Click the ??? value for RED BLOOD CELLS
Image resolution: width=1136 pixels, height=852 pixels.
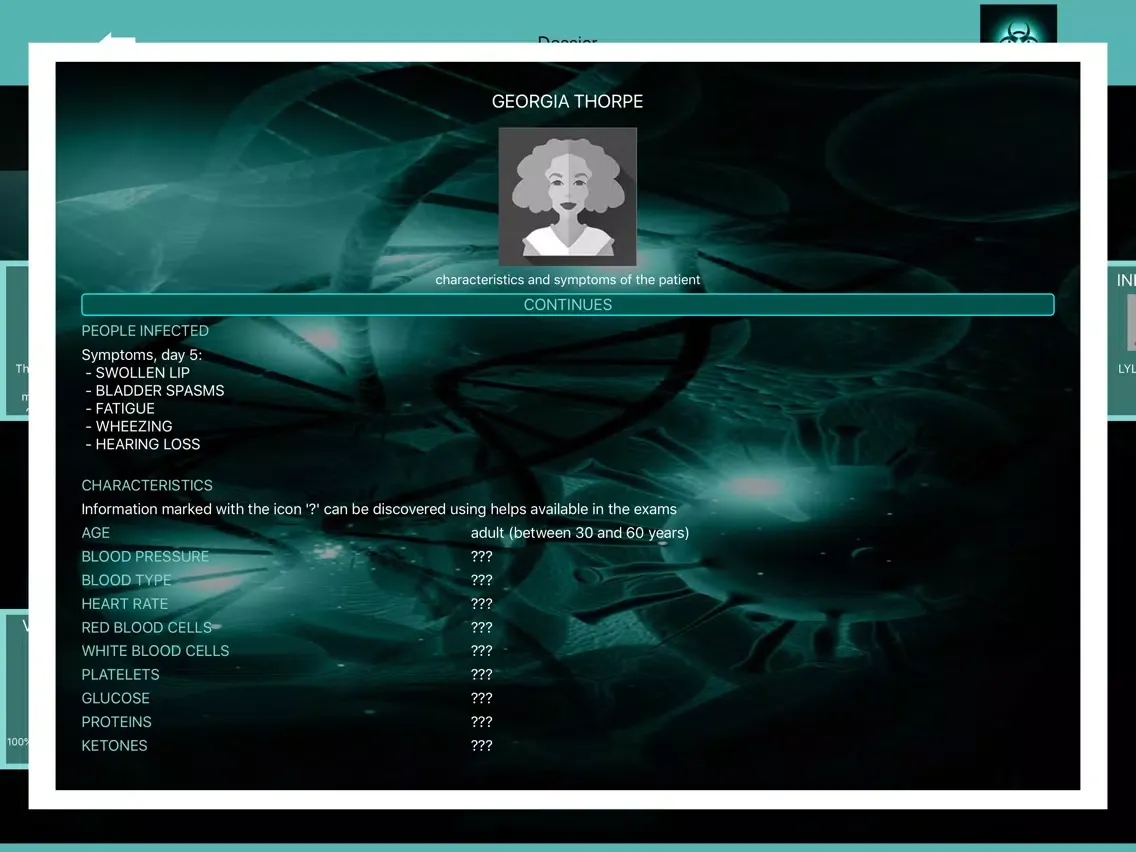pyautogui.click(x=481, y=627)
